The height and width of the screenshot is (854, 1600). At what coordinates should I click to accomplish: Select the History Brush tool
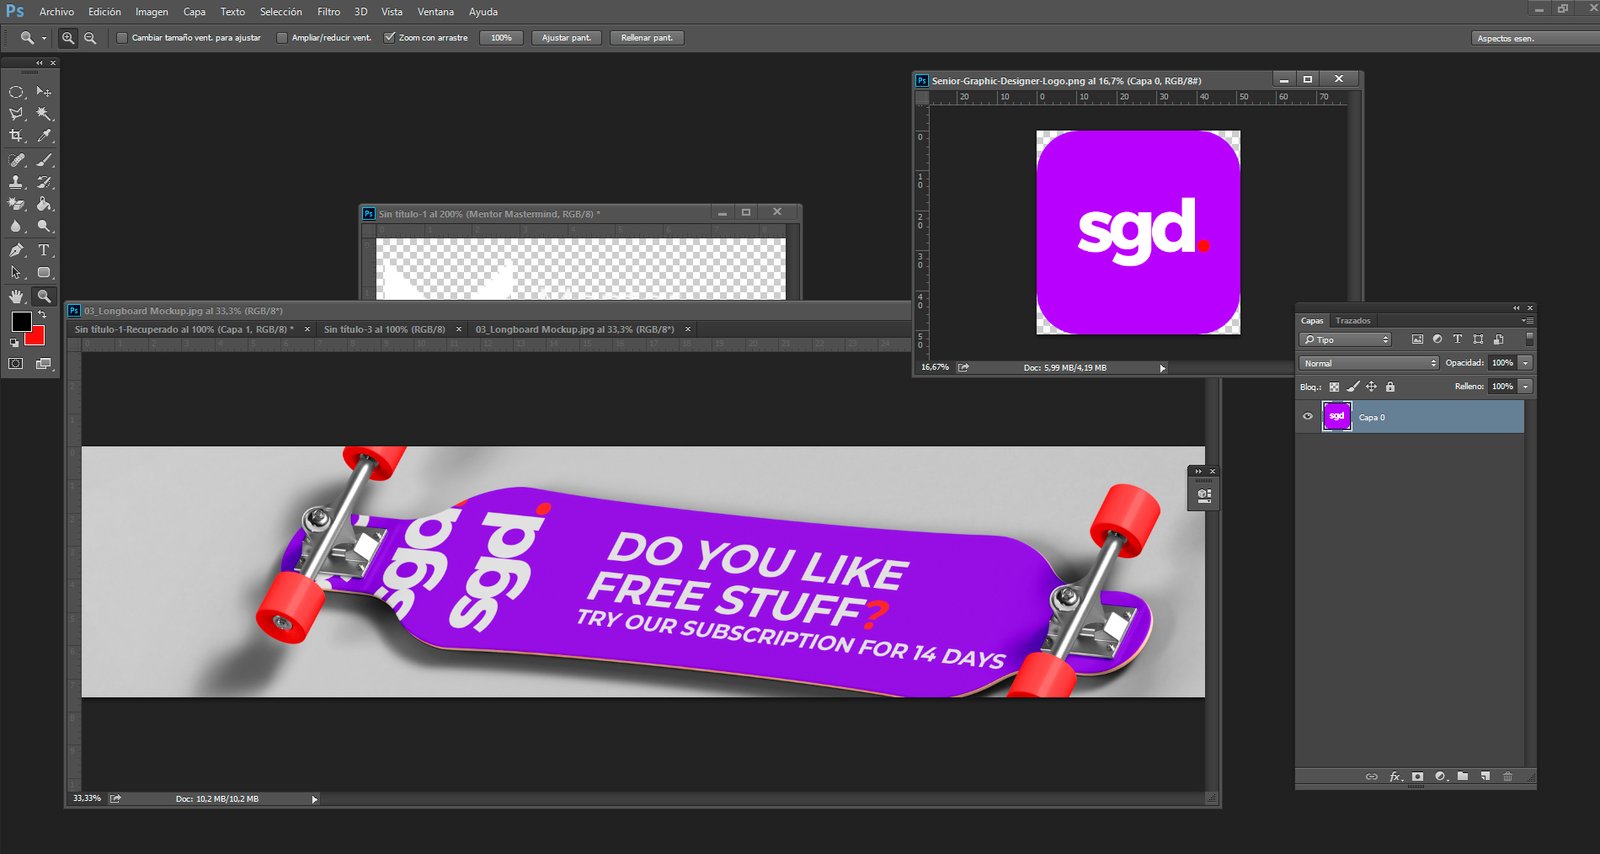click(x=44, y=182)
